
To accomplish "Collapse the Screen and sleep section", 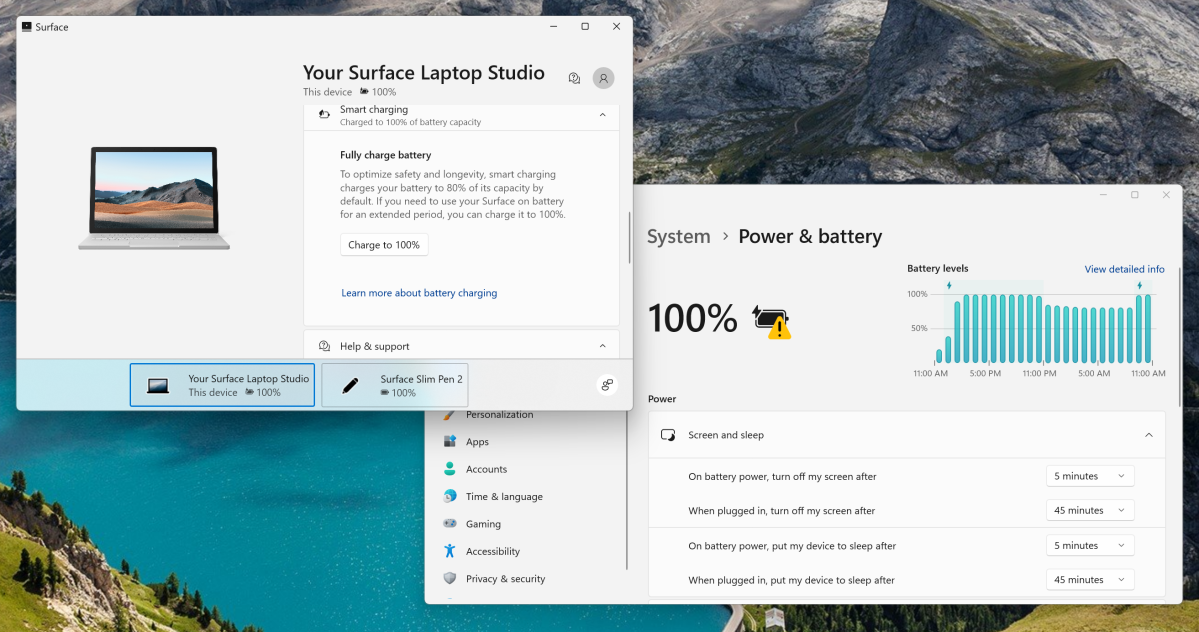I will (x=1149, y=435).
